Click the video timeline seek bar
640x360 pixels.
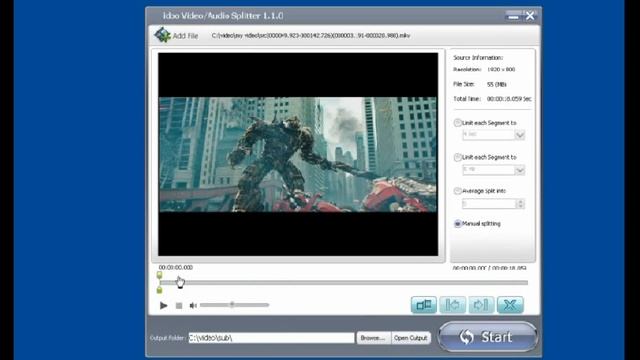coord(344,282)
